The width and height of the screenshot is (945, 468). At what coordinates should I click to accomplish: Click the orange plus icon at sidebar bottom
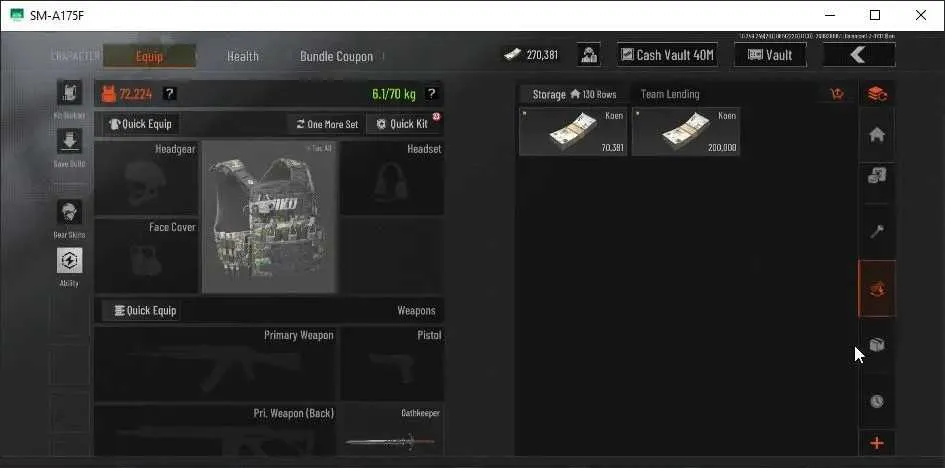coord(877,443)
